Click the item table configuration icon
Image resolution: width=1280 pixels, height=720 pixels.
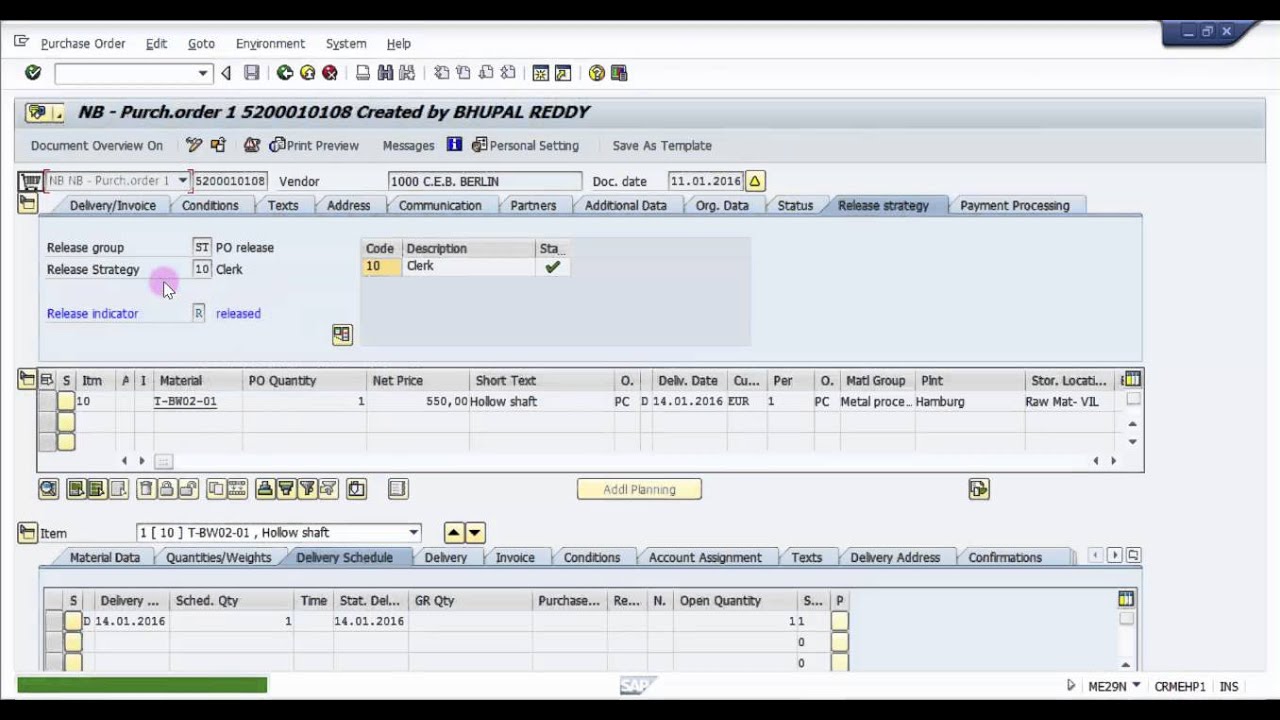pos(1131,380)
